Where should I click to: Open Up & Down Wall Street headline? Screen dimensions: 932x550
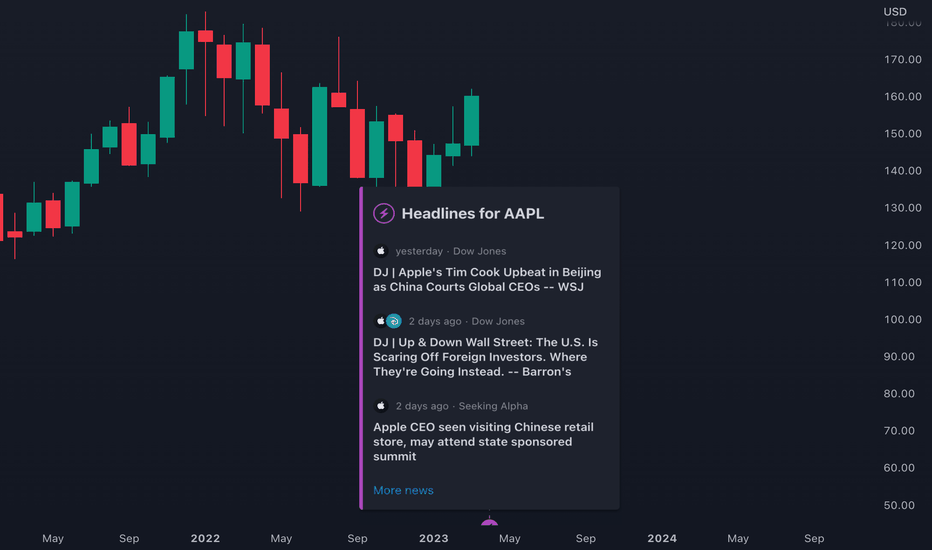pyautogui.click(x=486, y=357)
